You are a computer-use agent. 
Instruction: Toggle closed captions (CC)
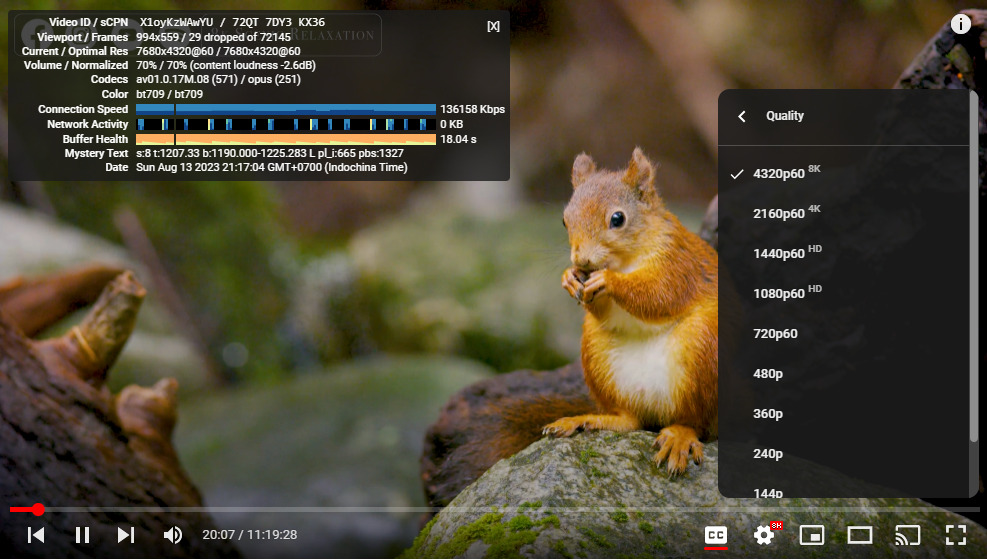coord(716,535)
